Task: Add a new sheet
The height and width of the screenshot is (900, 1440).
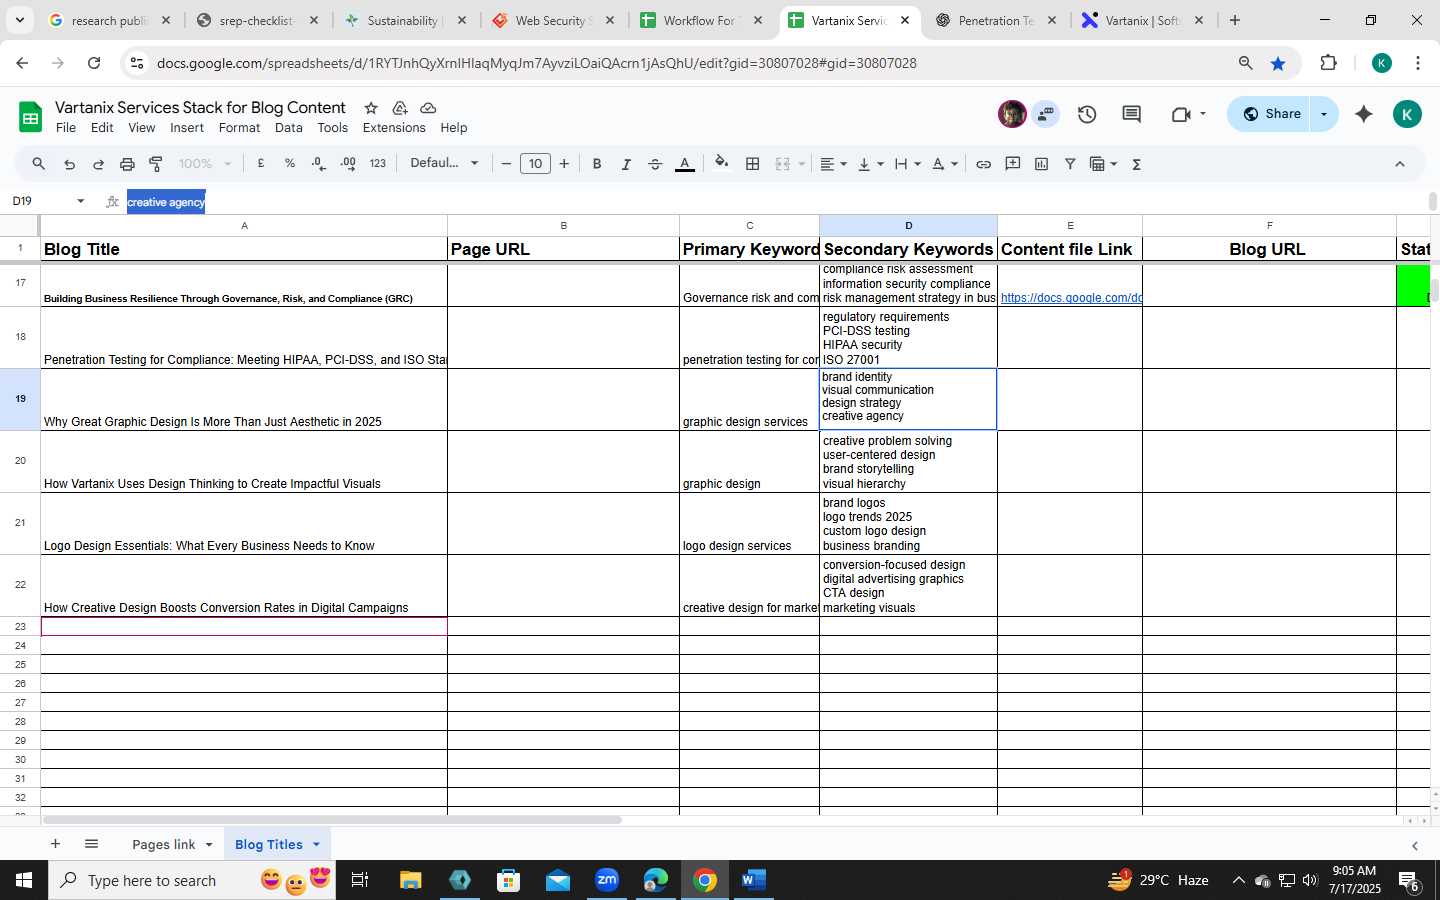Action: click(55, 844)
